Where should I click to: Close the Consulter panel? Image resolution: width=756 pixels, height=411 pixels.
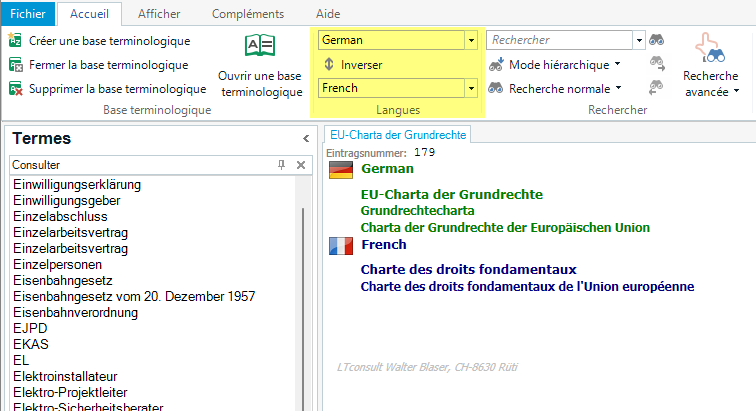(301, 165)
